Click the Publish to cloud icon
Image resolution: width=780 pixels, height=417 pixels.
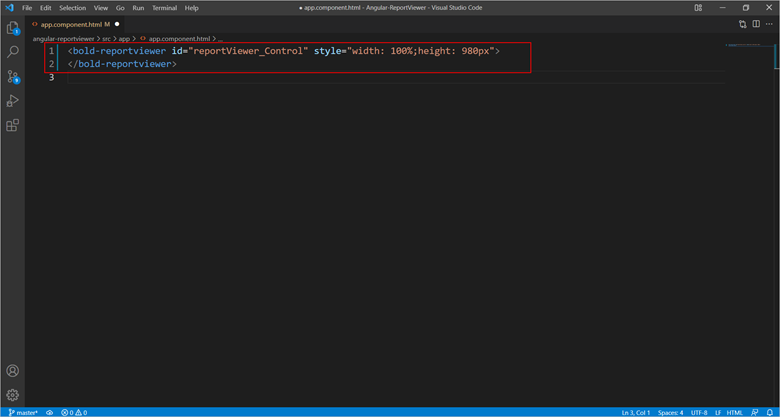click(50, 413)
